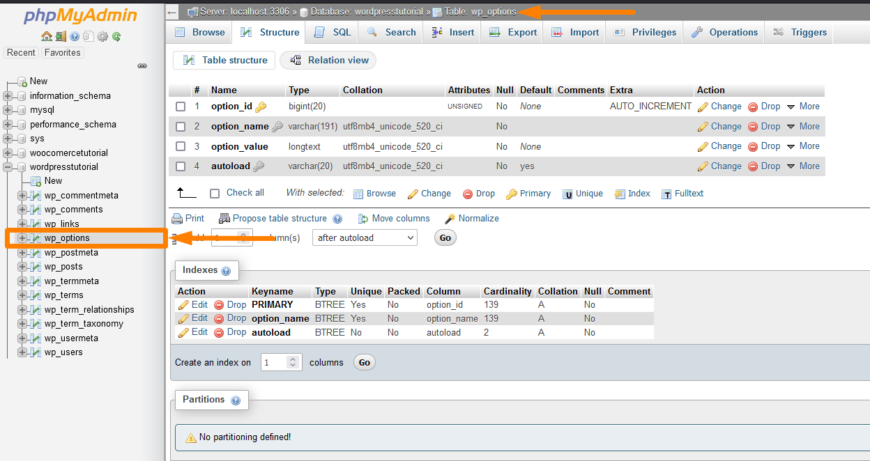Expand the information_schema database tree node

point(8,96)
